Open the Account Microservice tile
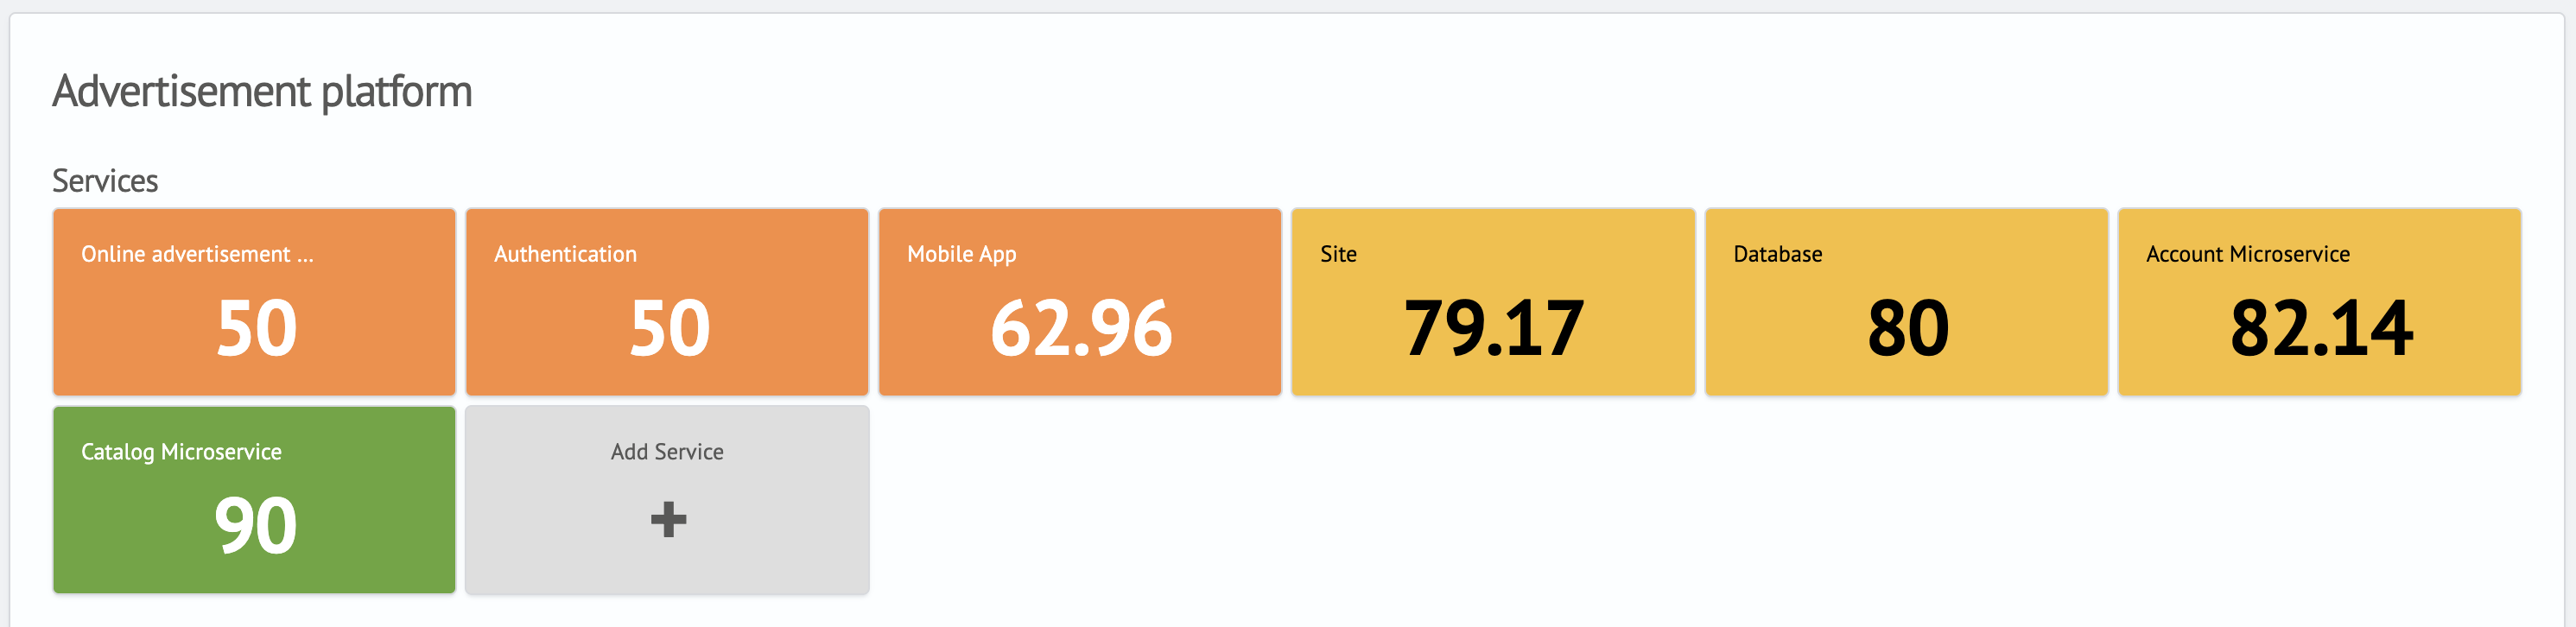The image size is (2576, 627). pyautogui.click(x=2319, y=302)
